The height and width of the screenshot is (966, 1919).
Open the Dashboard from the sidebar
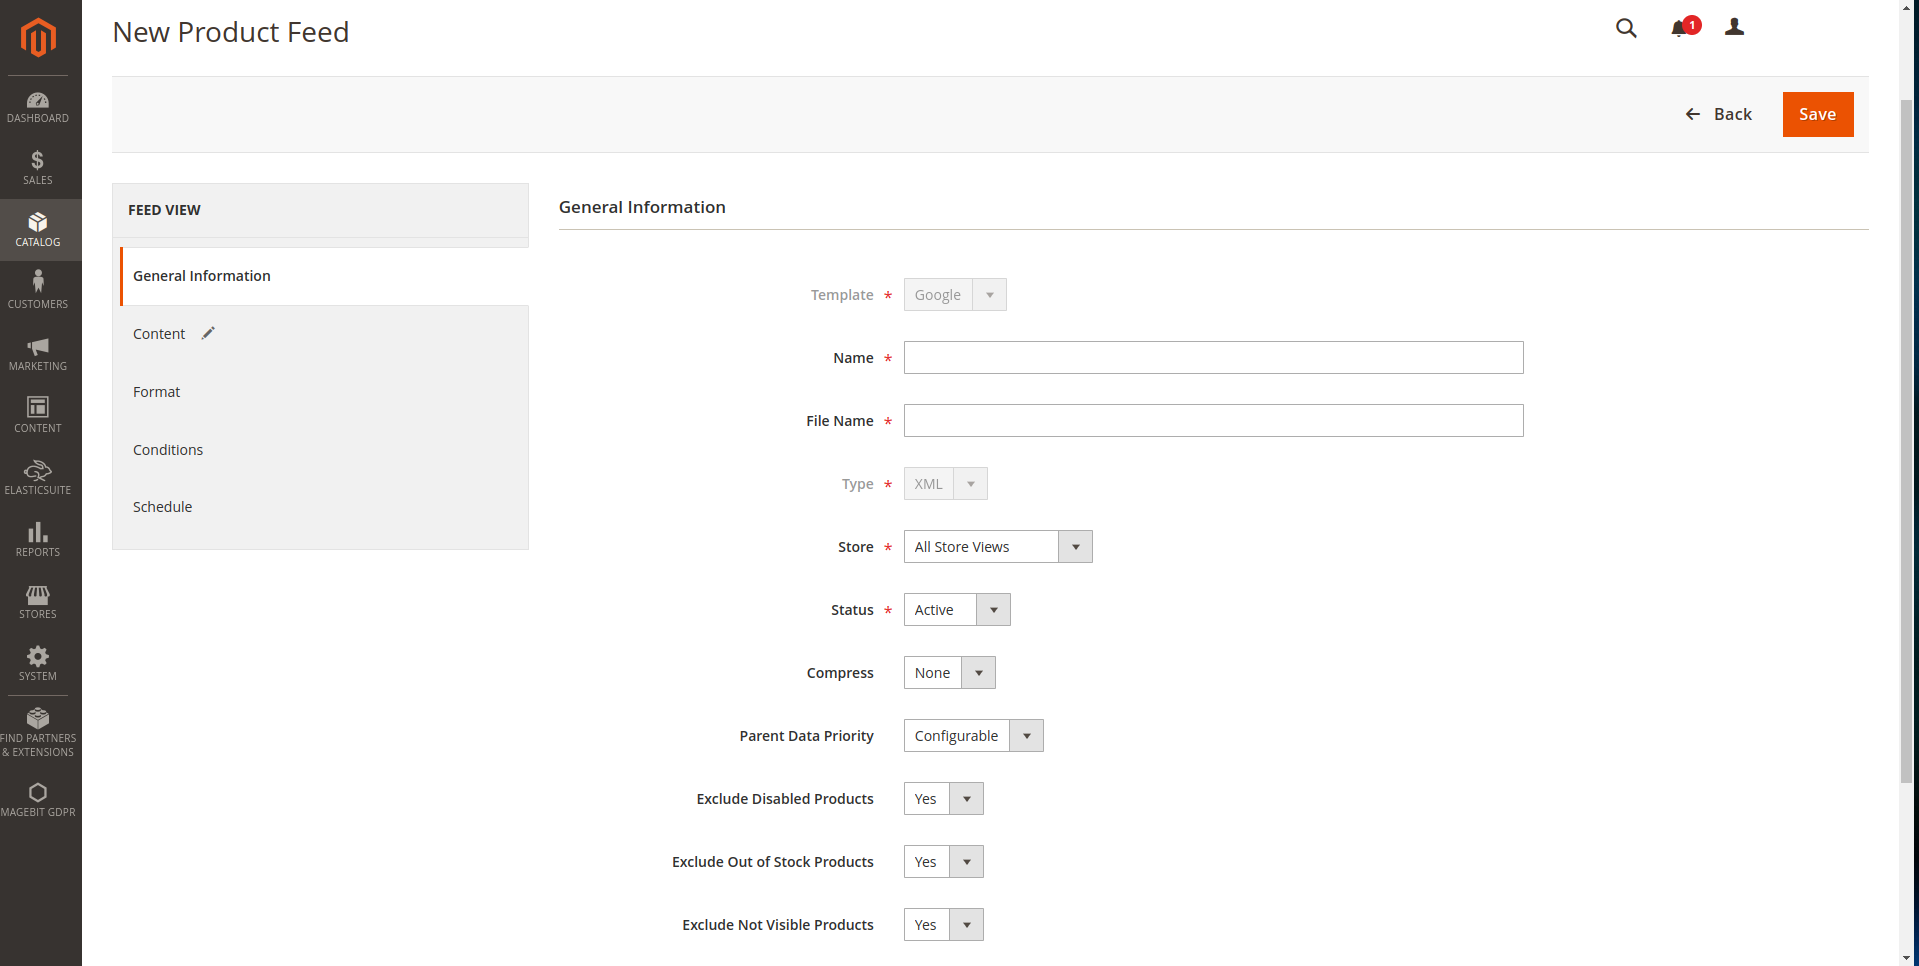point(38,105)
